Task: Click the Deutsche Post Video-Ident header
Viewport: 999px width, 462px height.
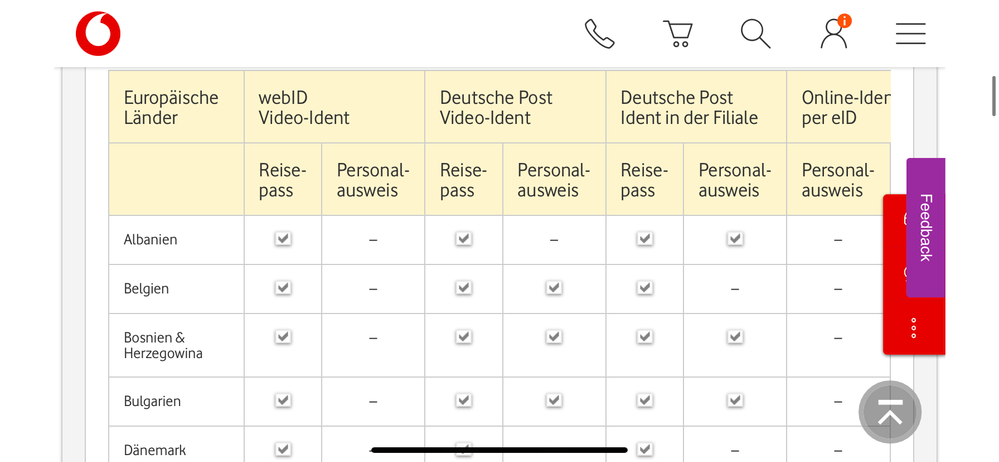Action: [x=496, y=108]
